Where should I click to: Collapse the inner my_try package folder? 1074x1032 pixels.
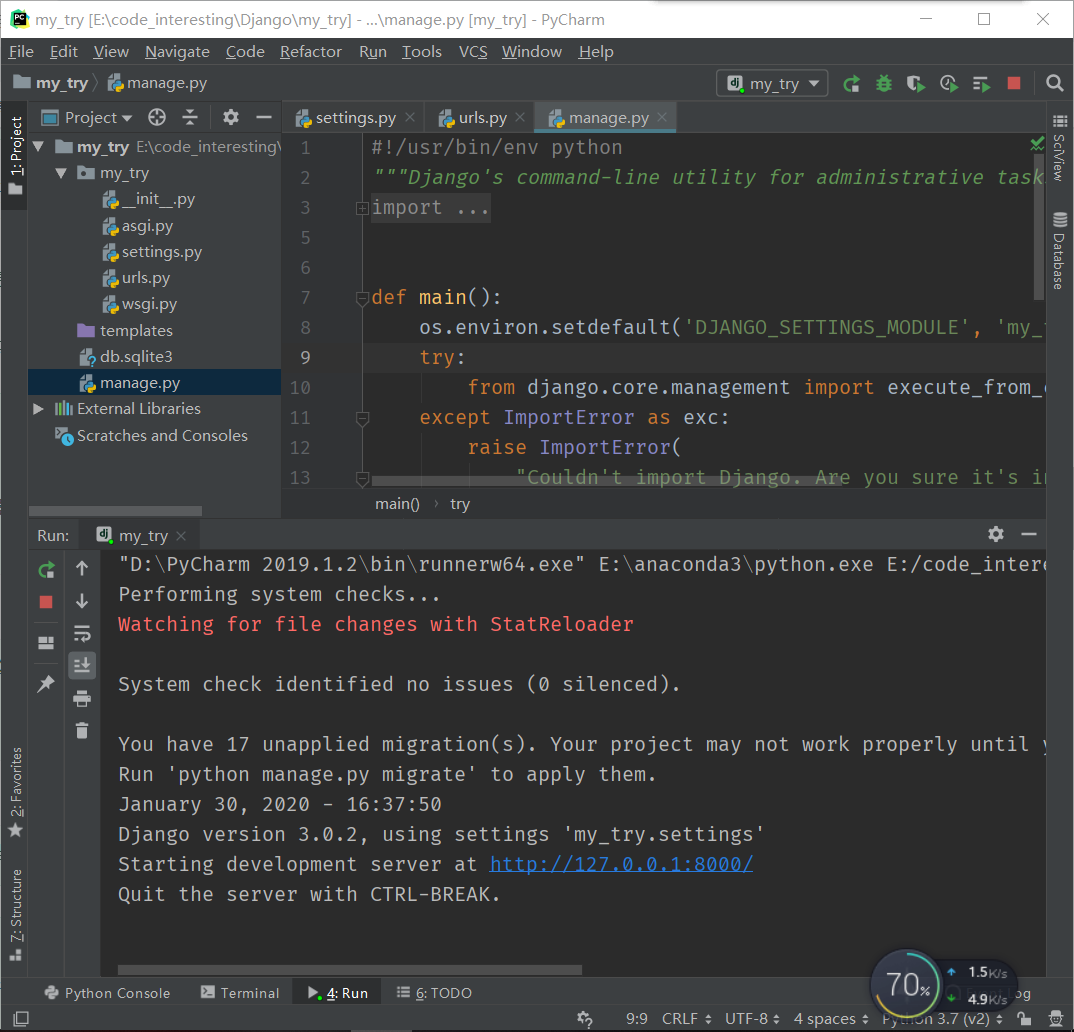click(61, 173)
